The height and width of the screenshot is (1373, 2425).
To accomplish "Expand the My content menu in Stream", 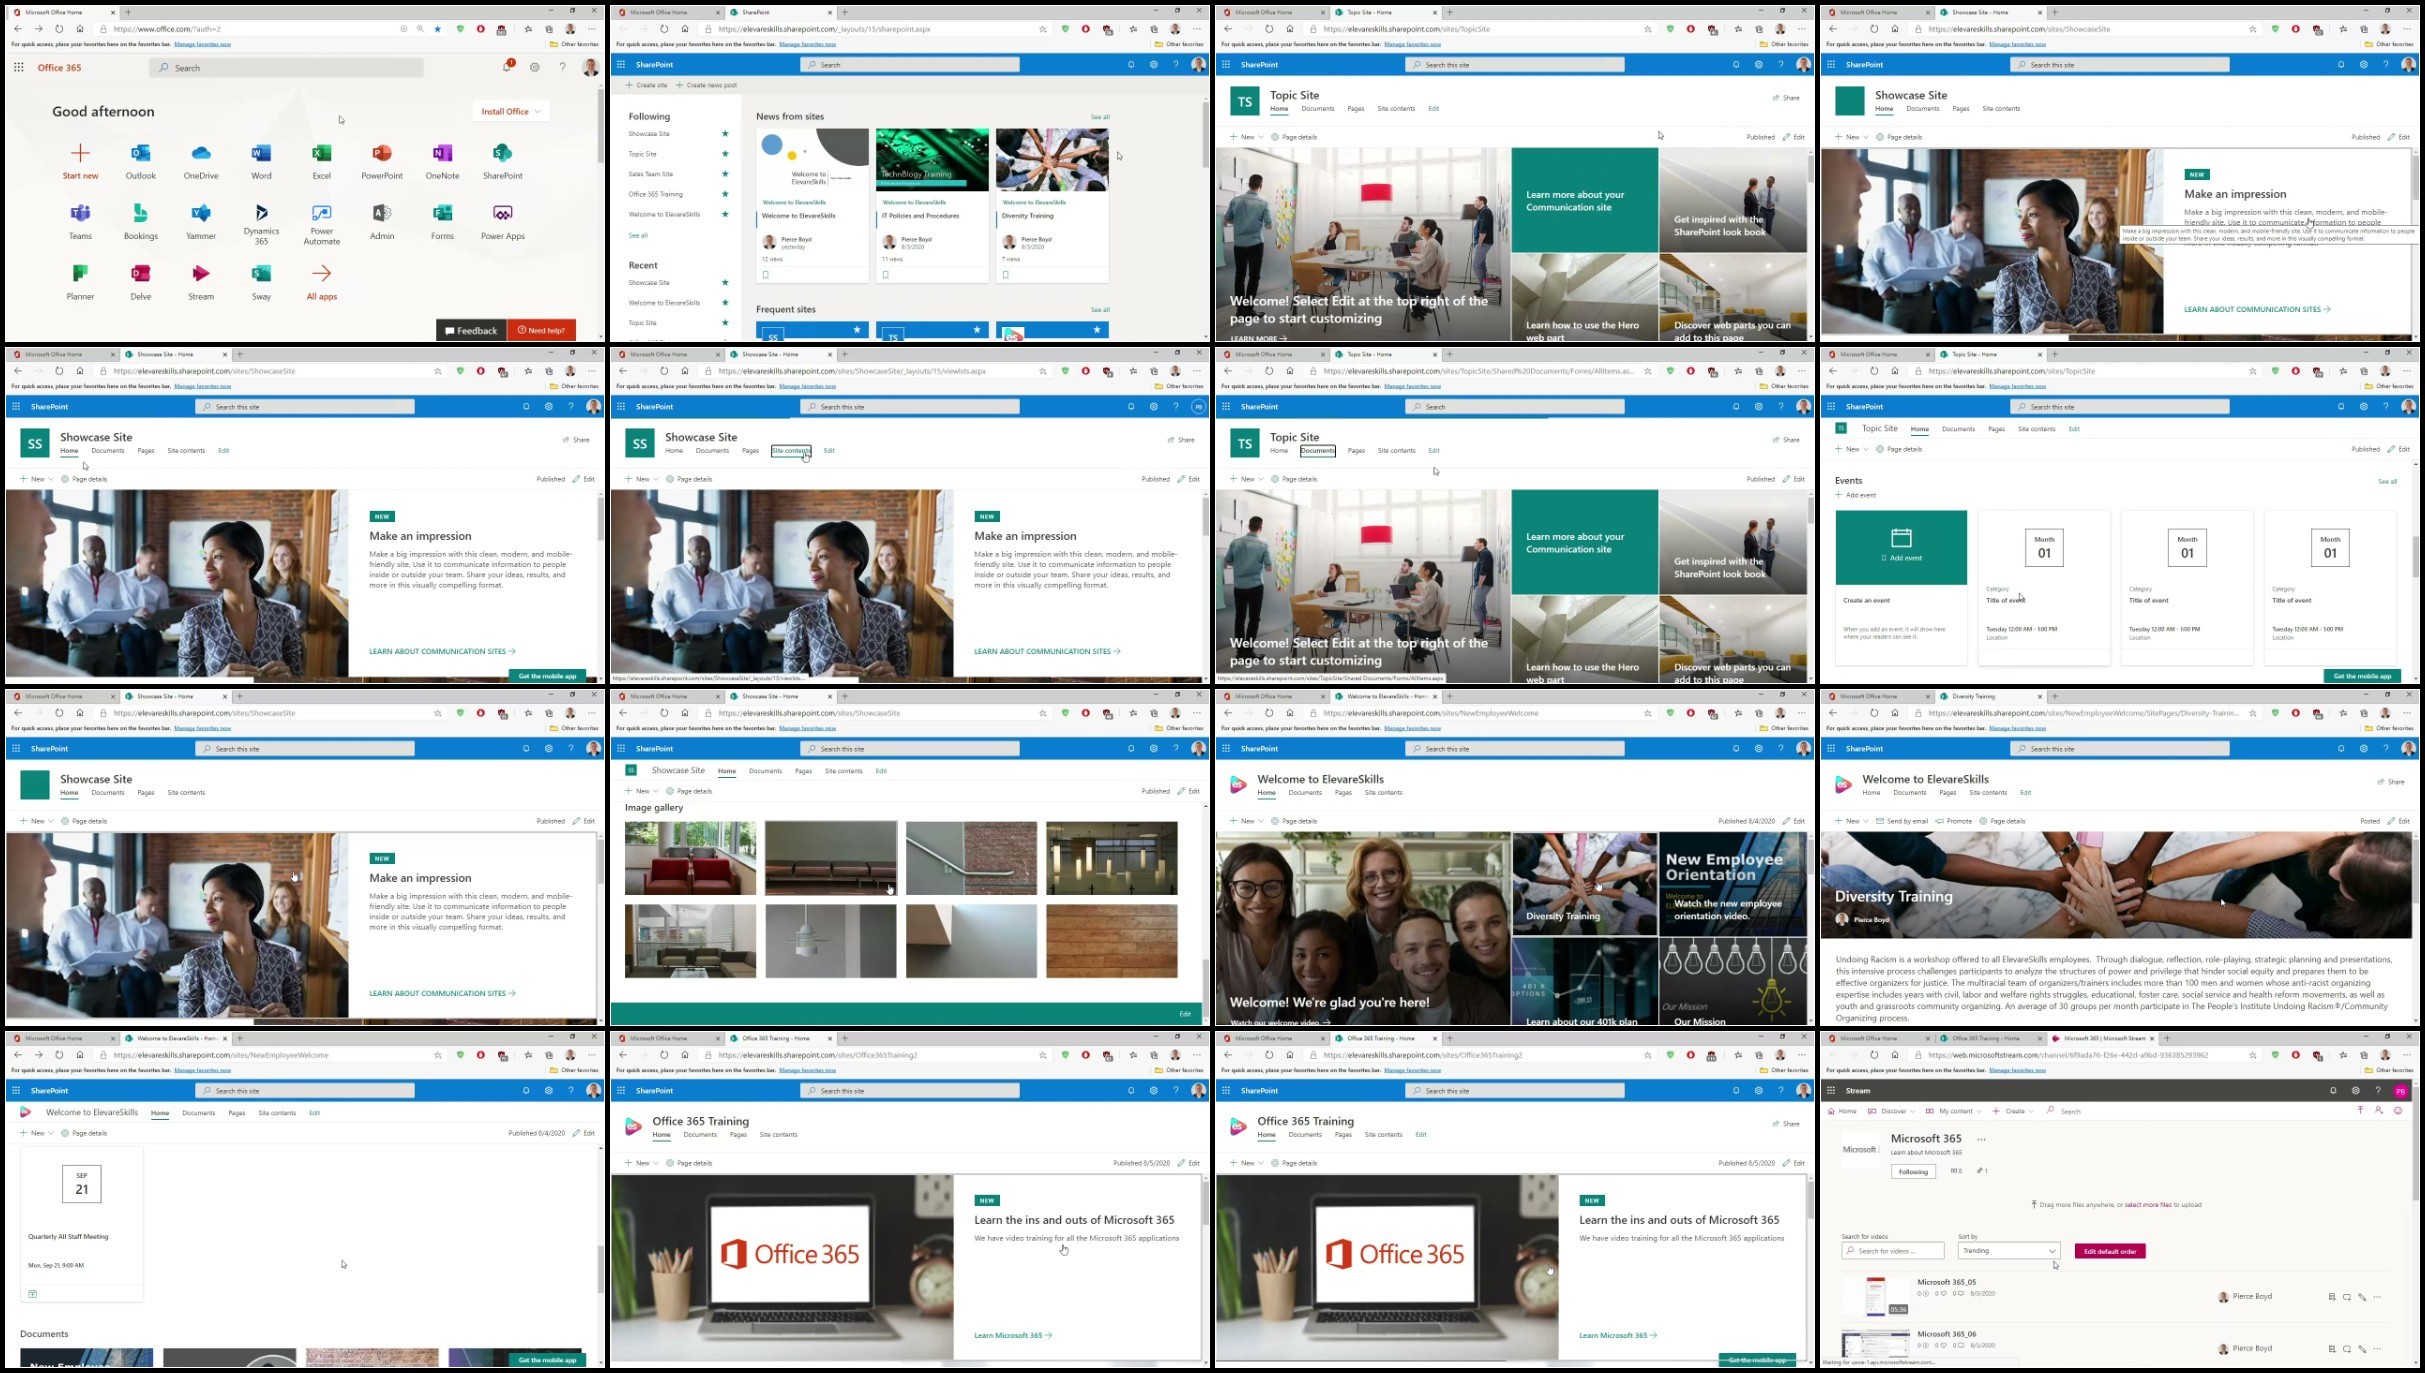I will click(x=1956, y=1111).
